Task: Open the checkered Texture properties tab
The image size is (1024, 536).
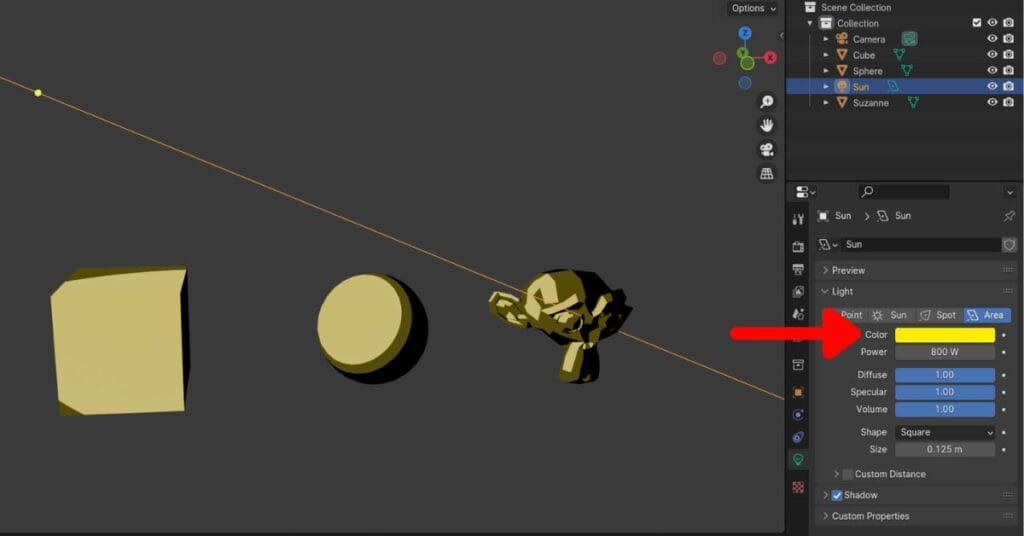Action: pos(798,487)
